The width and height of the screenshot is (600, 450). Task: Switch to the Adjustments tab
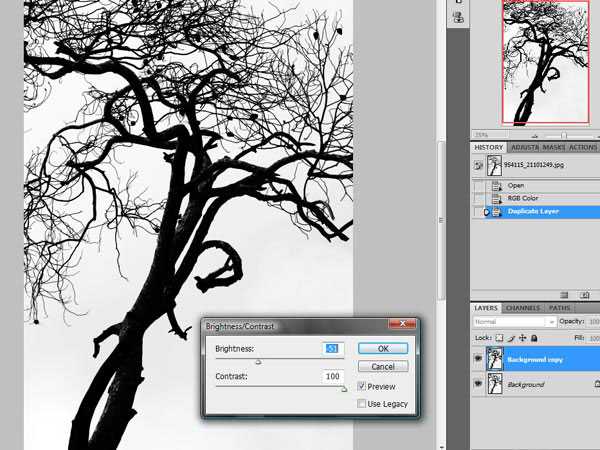pos(525,147)
